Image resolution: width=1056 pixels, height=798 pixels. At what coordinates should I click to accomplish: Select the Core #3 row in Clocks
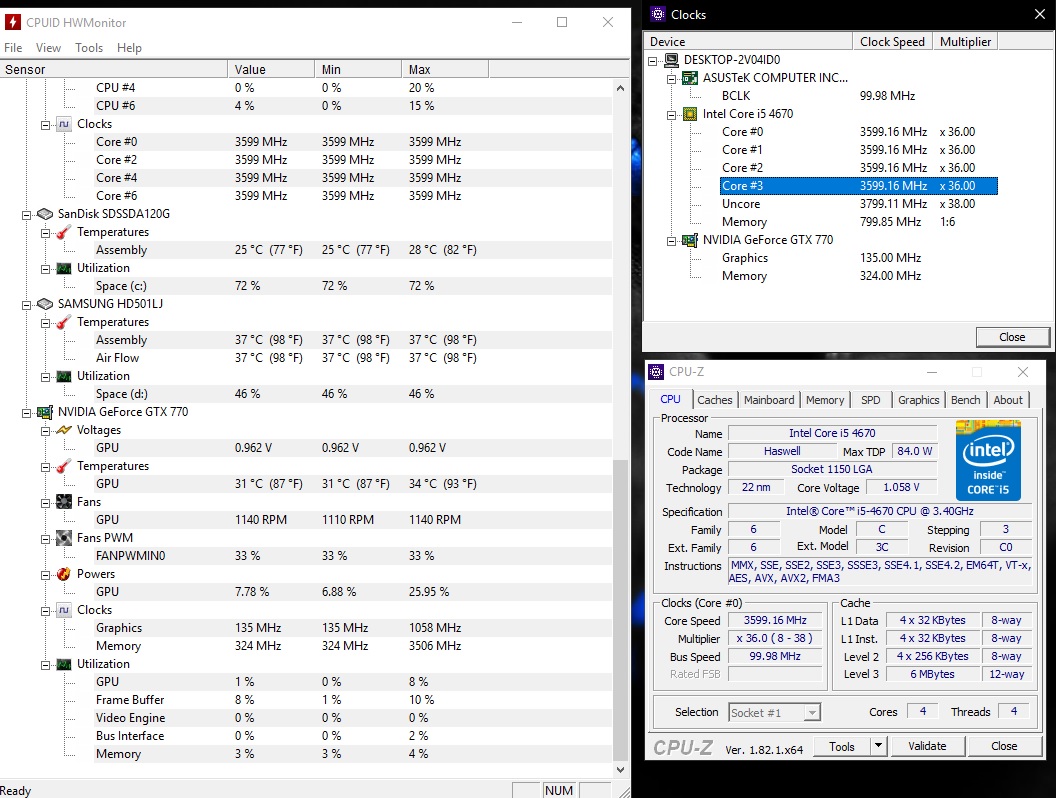tap(859, 186)
